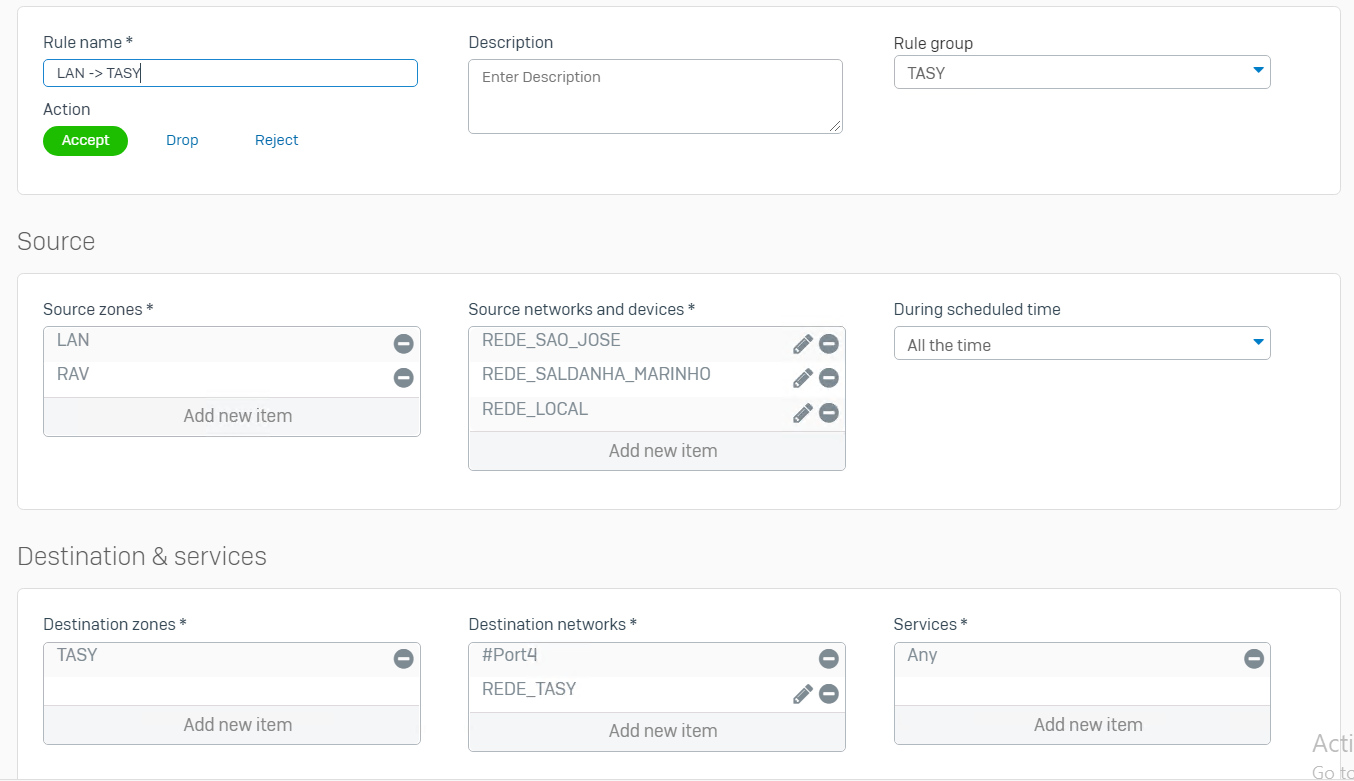Viewport: 1354px width, 781px height.
Task: Remove LAN from source zones
Action: [x=403, y=344]
